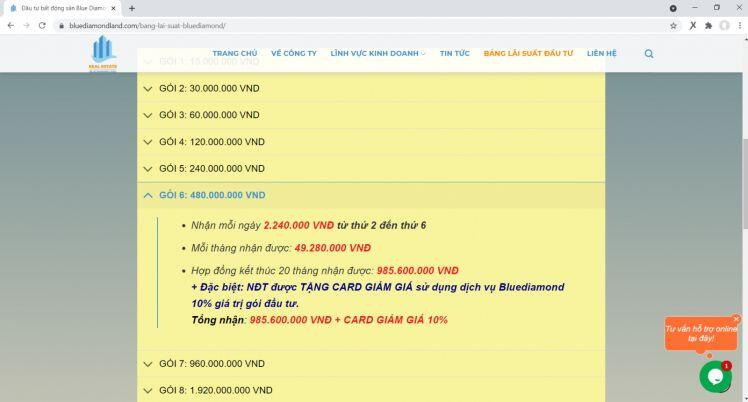Go to TRANG CHỦ menu item

[235, 53]
